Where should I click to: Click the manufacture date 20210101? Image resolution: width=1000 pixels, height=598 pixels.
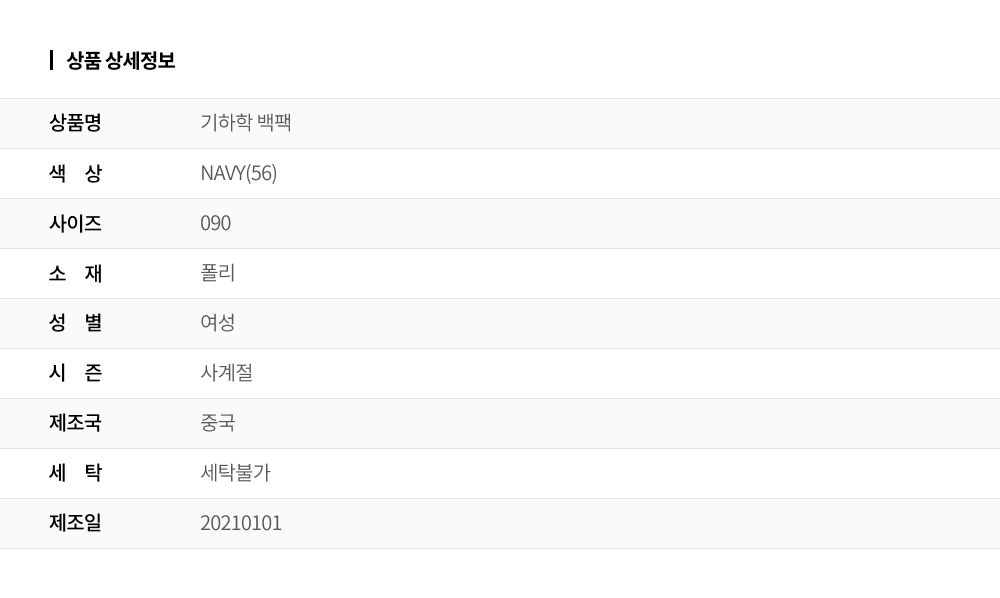(x=241, y=523)
